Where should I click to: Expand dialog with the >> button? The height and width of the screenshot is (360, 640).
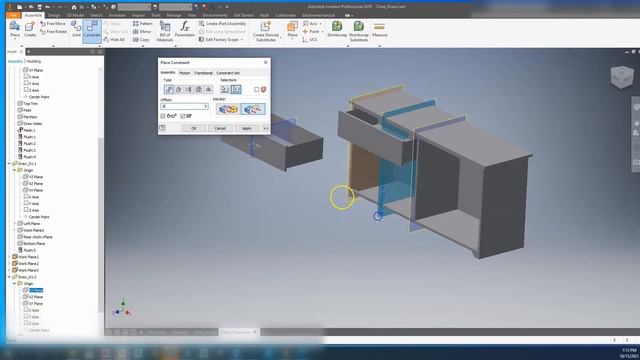pos(266,128)
